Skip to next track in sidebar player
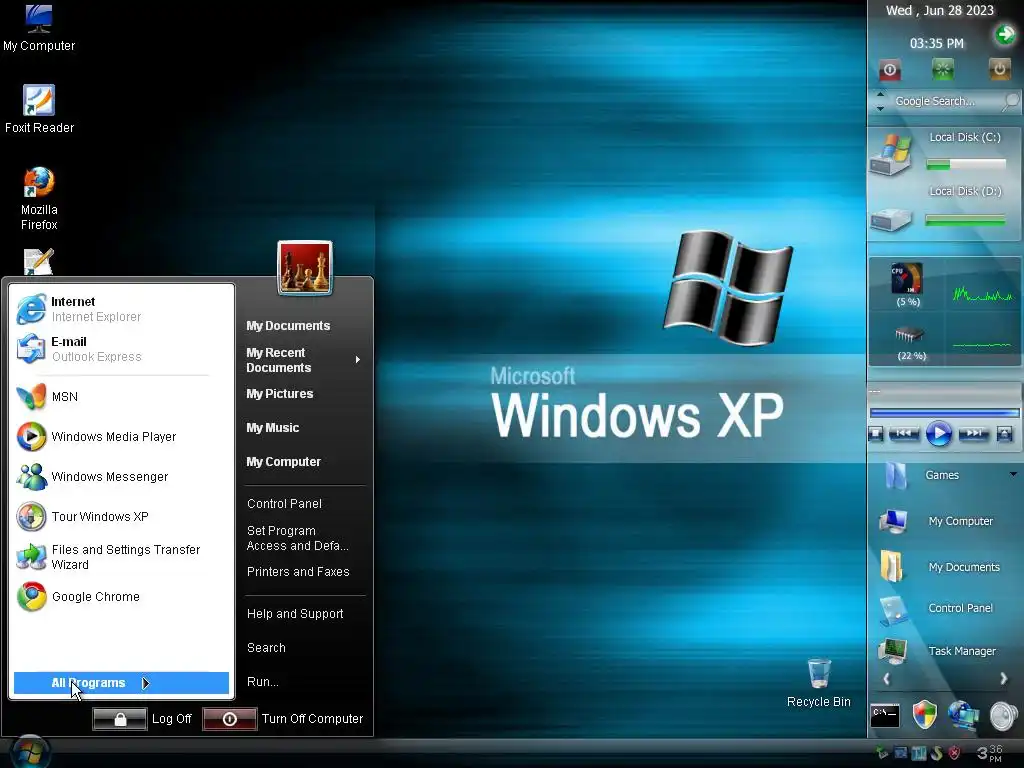The width and height of the screenshot is (1024, 768). pos(973,433)
